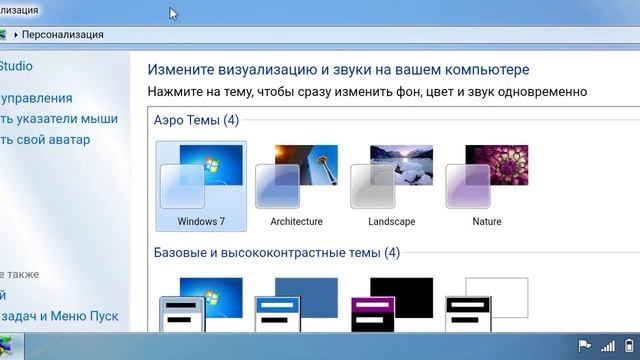Click the Аэро Темы (4) heading
The width and height of the screenshot is (640, 360).
tap(196, 120)
